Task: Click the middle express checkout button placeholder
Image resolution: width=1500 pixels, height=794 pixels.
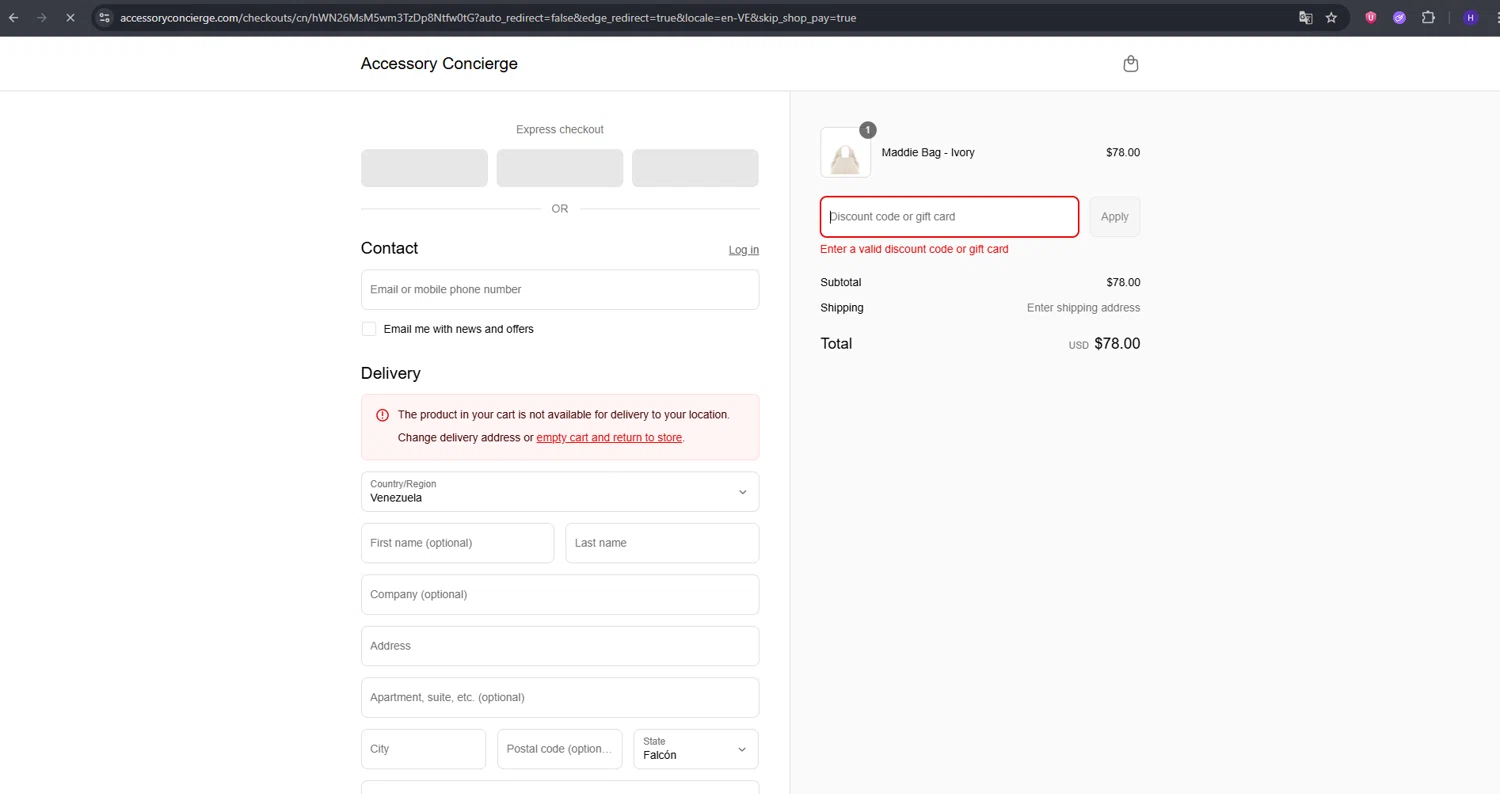Action: coord(560,168)
